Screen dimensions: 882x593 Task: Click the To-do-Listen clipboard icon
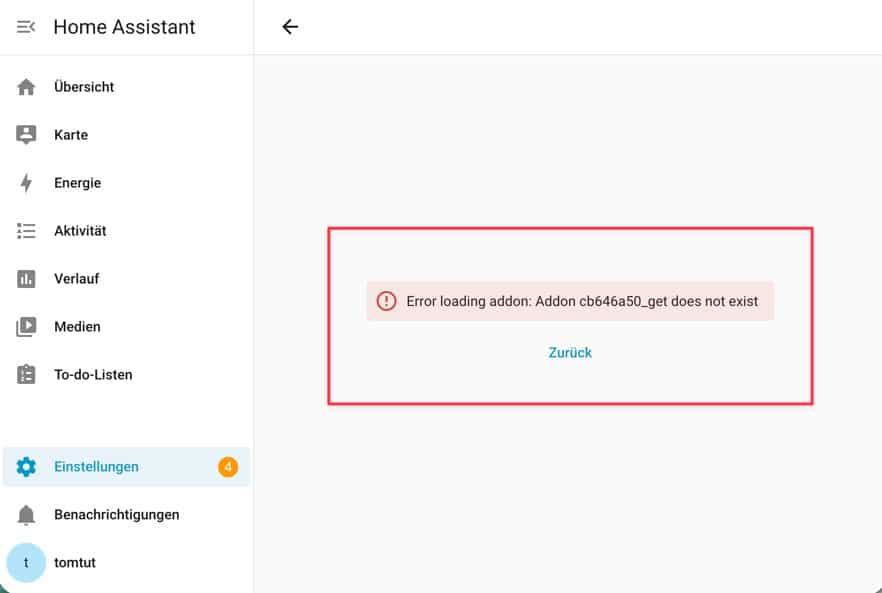point(27,375)
